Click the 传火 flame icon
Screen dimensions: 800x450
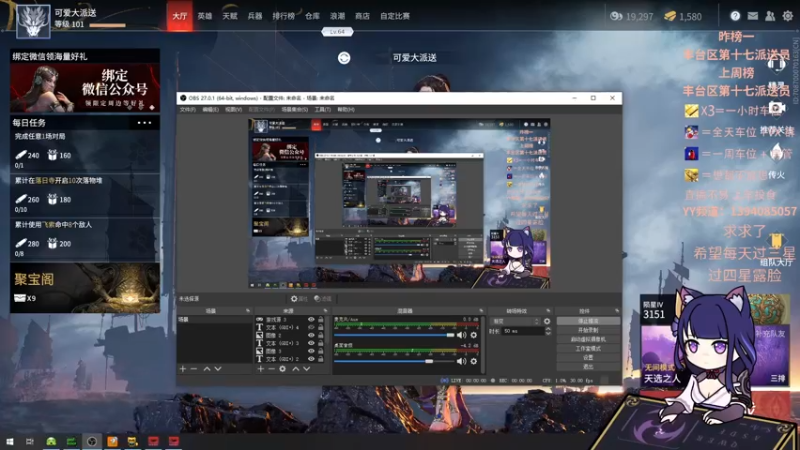pos(776,152)
